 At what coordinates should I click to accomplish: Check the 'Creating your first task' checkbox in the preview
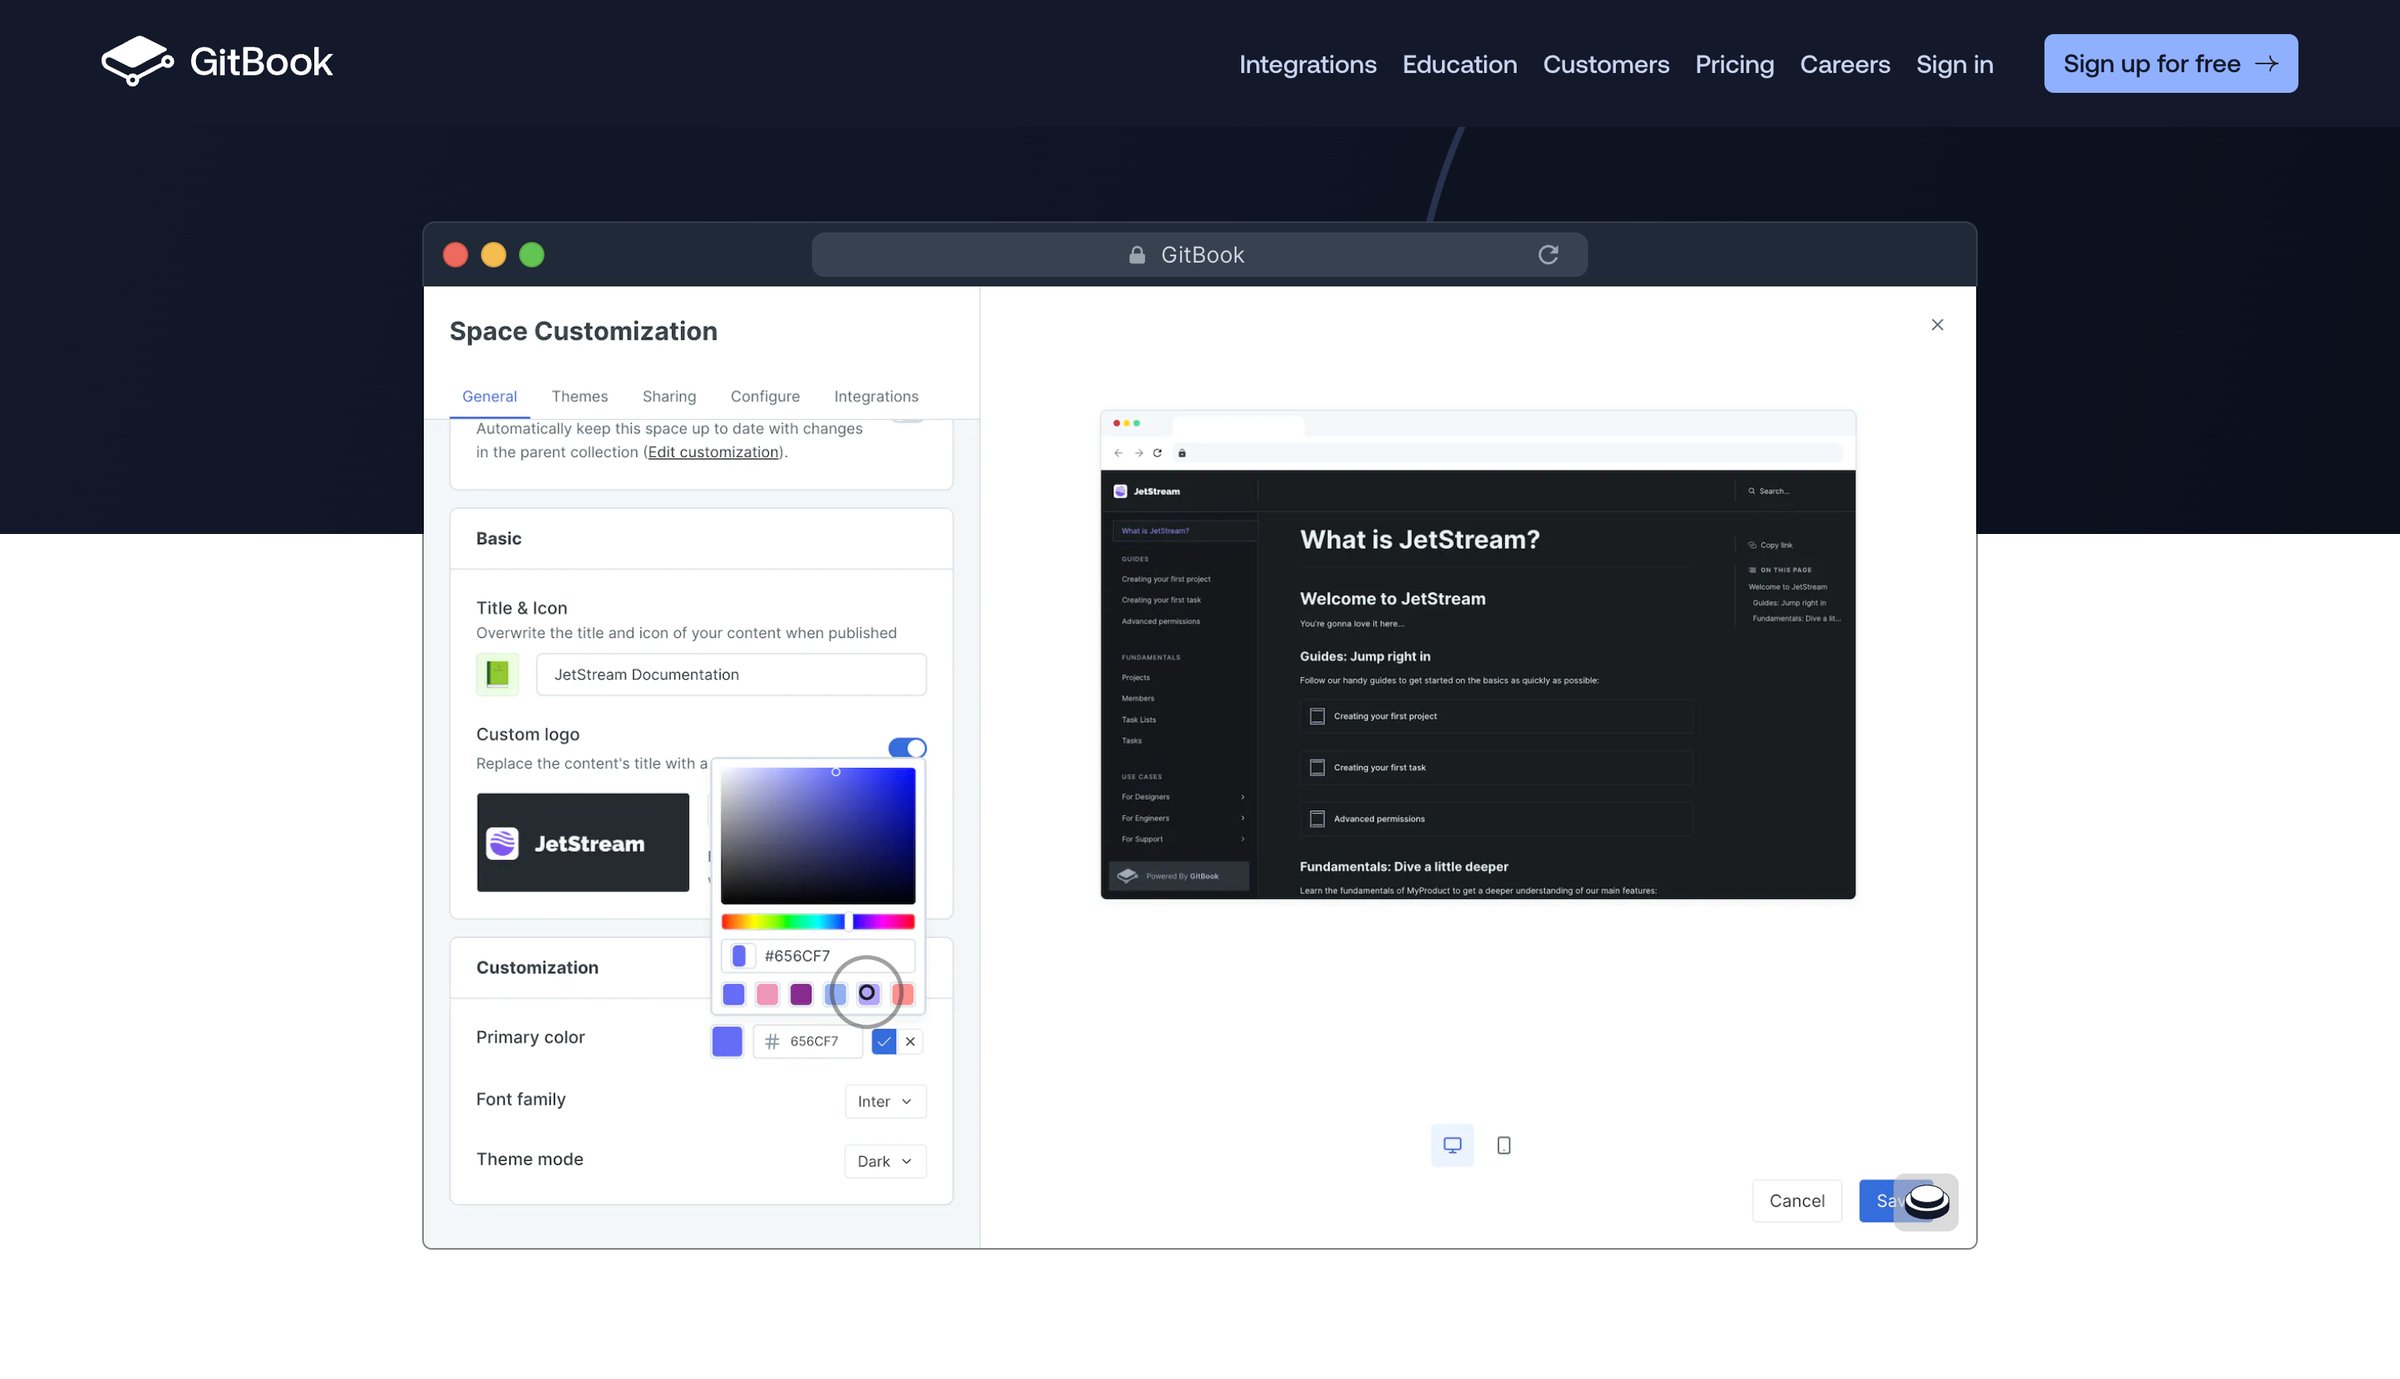click(1317, 767)
